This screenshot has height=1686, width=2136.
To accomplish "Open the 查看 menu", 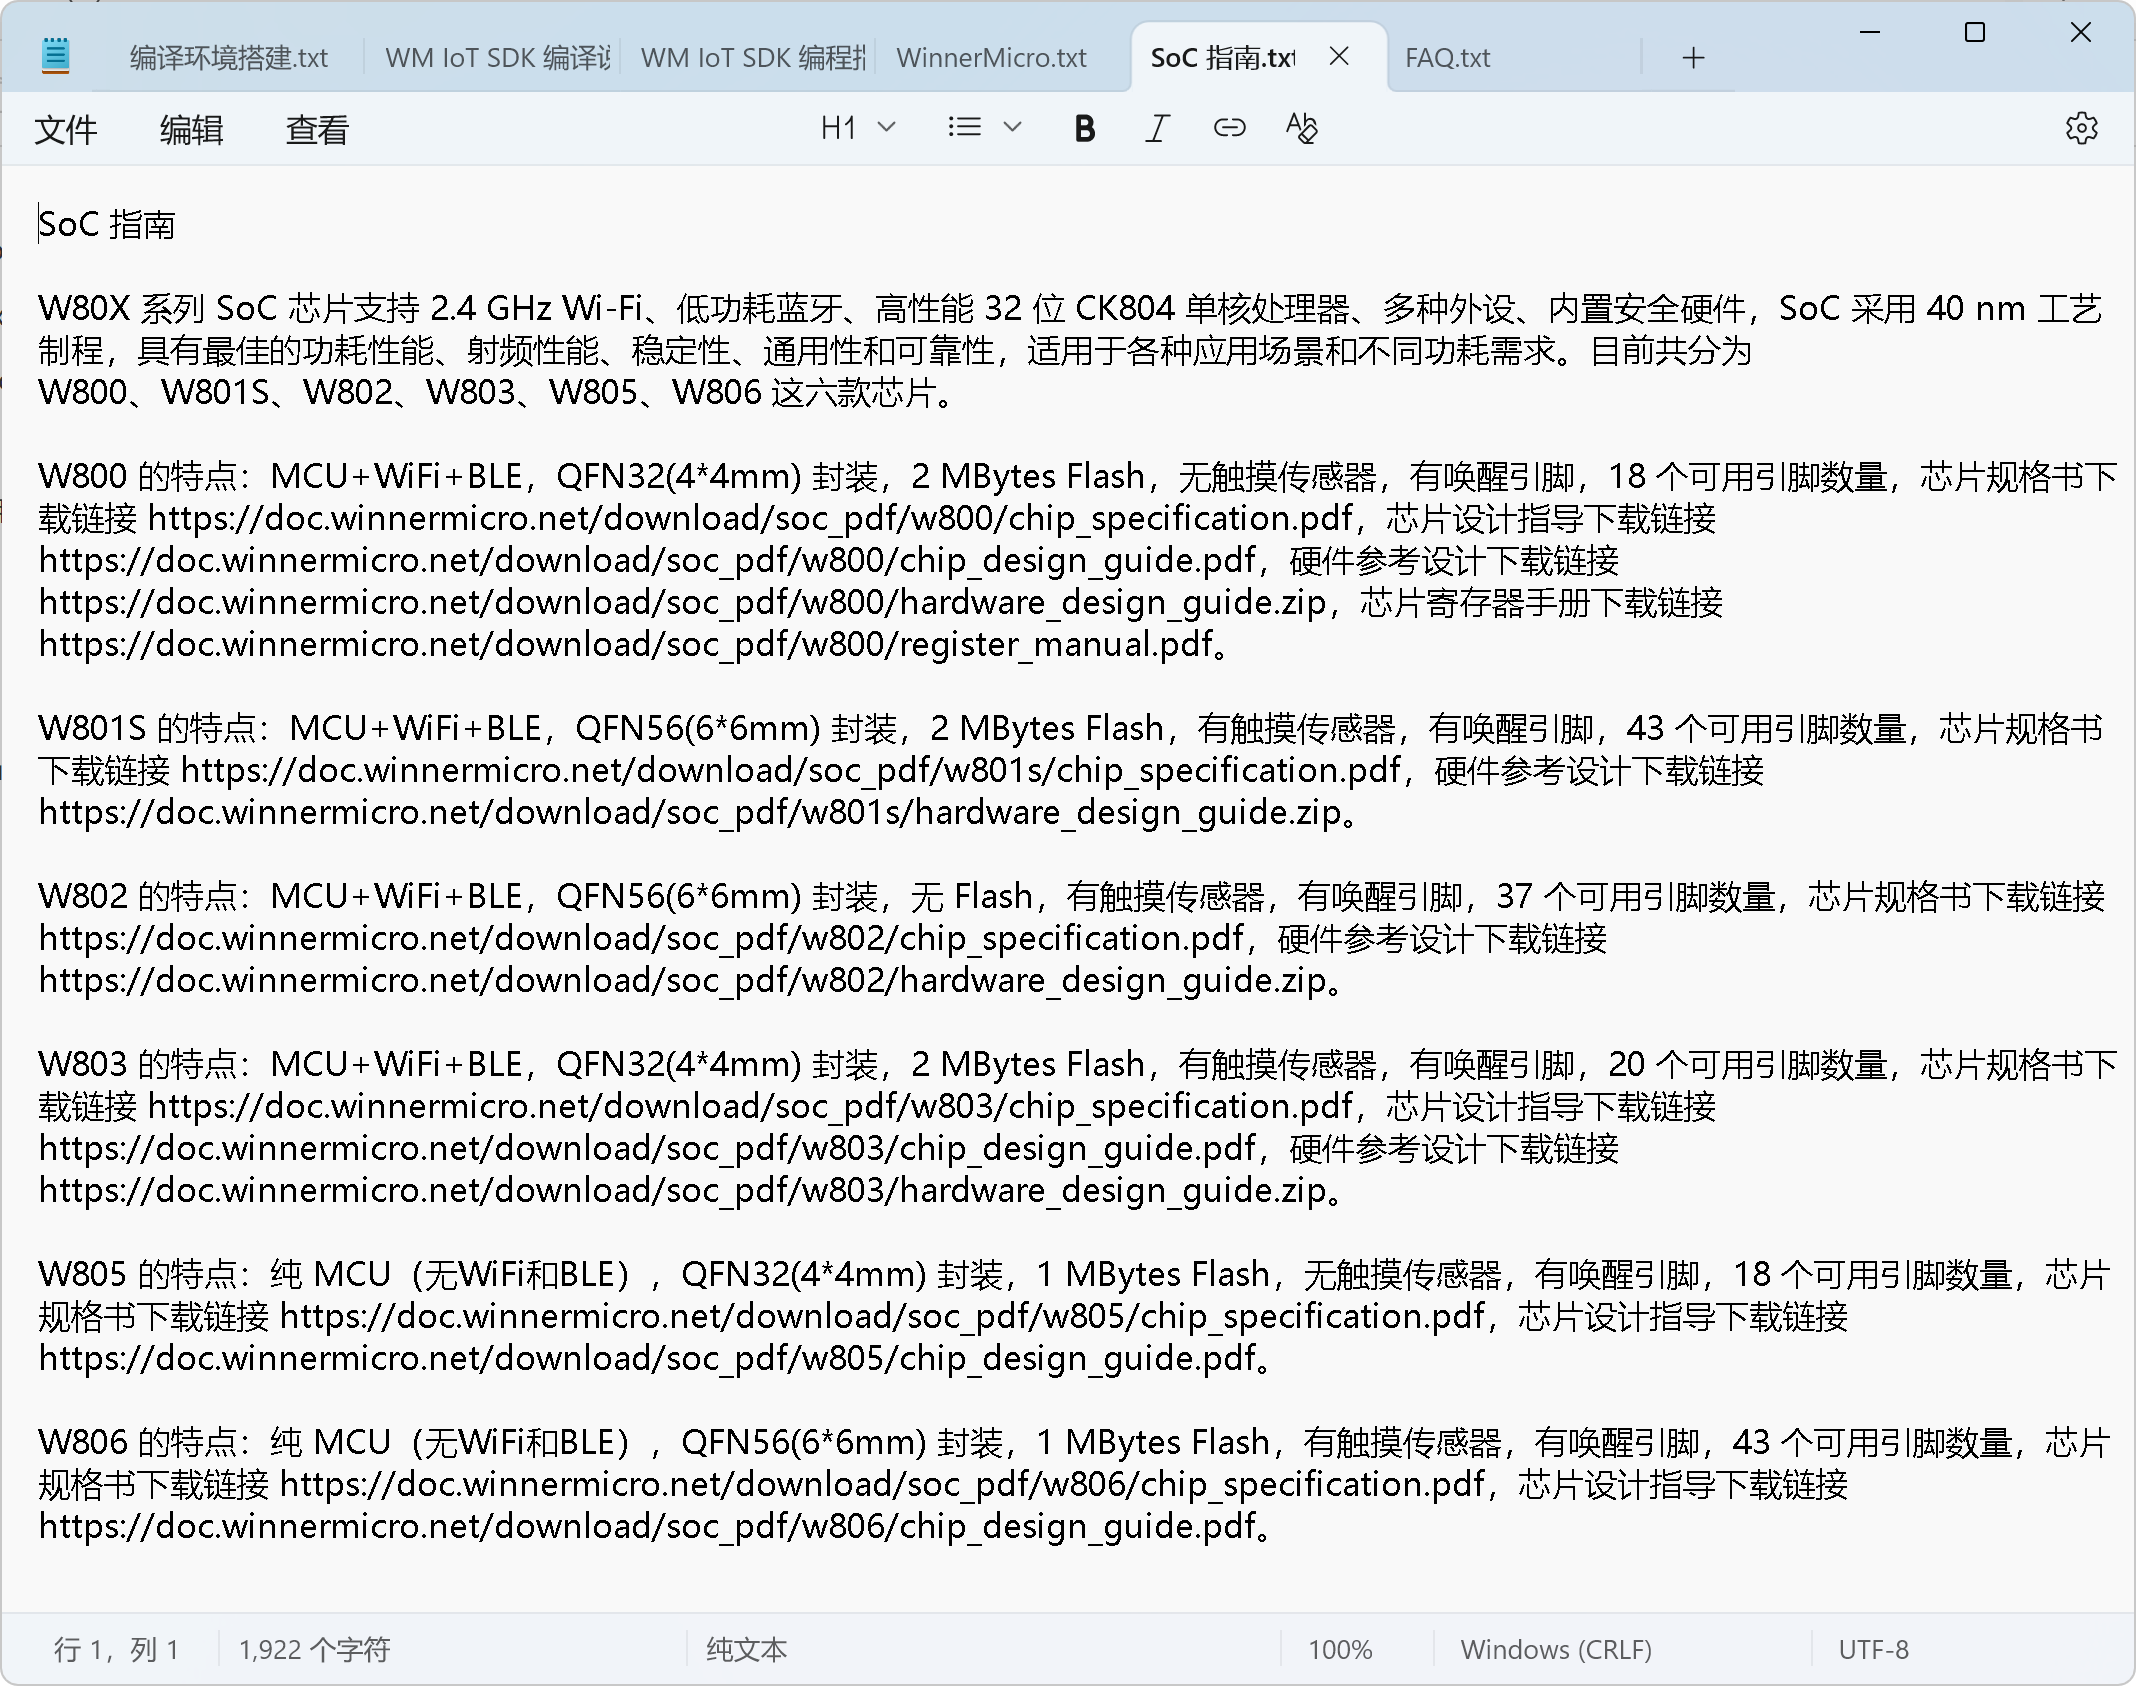I will click(x=317, y=130).
